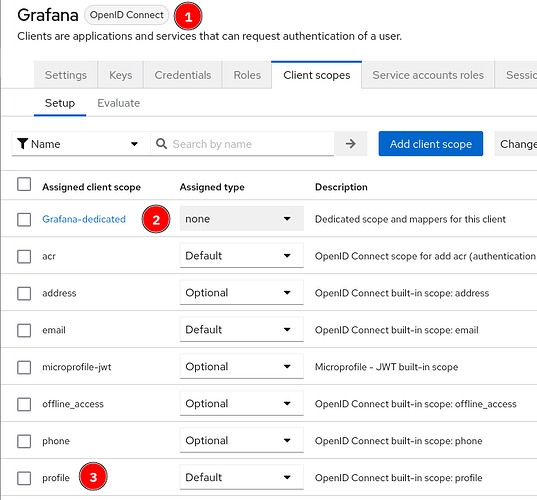Open the assigned type dropdown for address

241,292
